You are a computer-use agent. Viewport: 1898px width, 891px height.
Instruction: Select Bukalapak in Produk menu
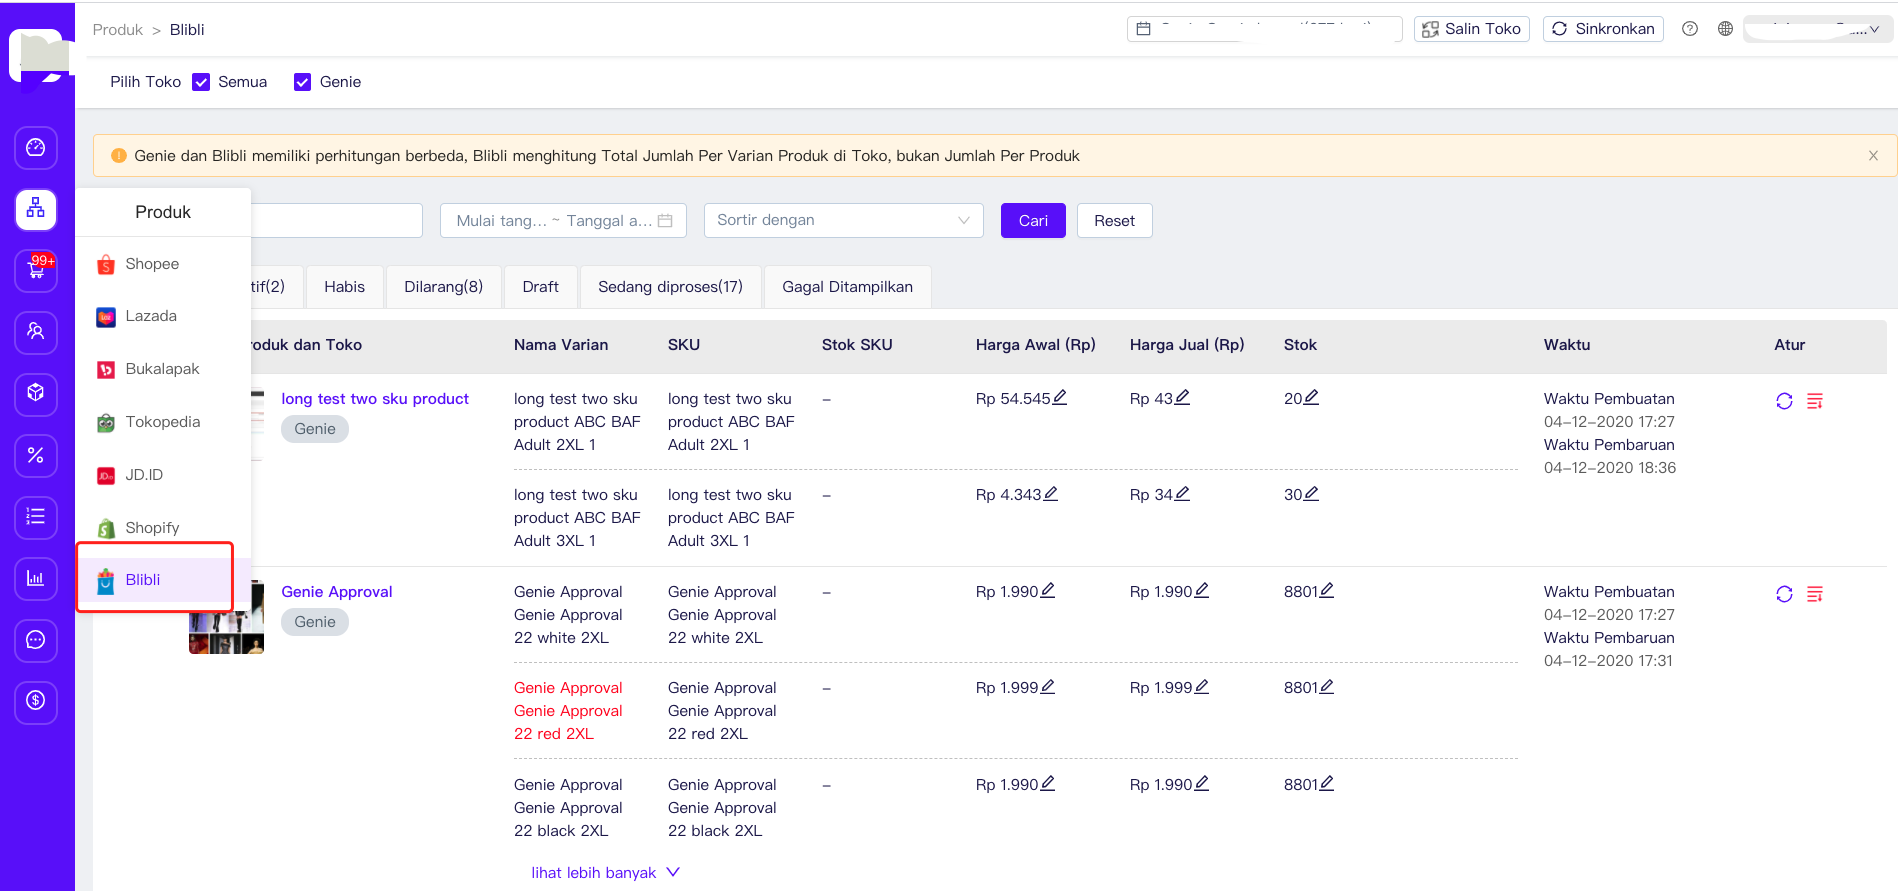pyautogui.click(x=162, y=369)
